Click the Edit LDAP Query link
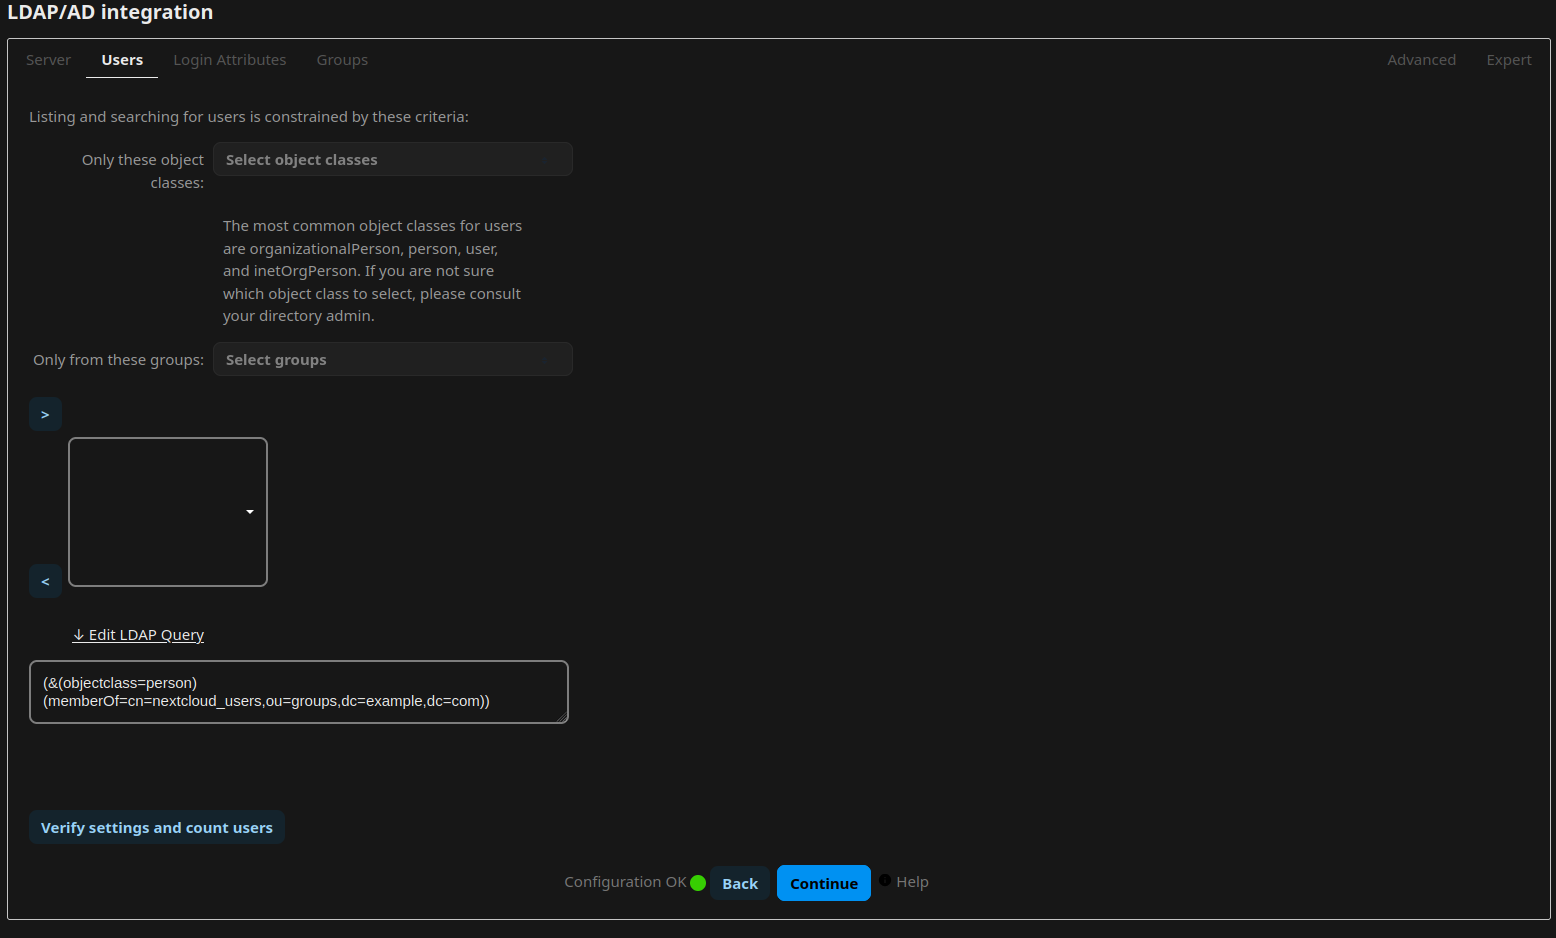 pos(145,634)
